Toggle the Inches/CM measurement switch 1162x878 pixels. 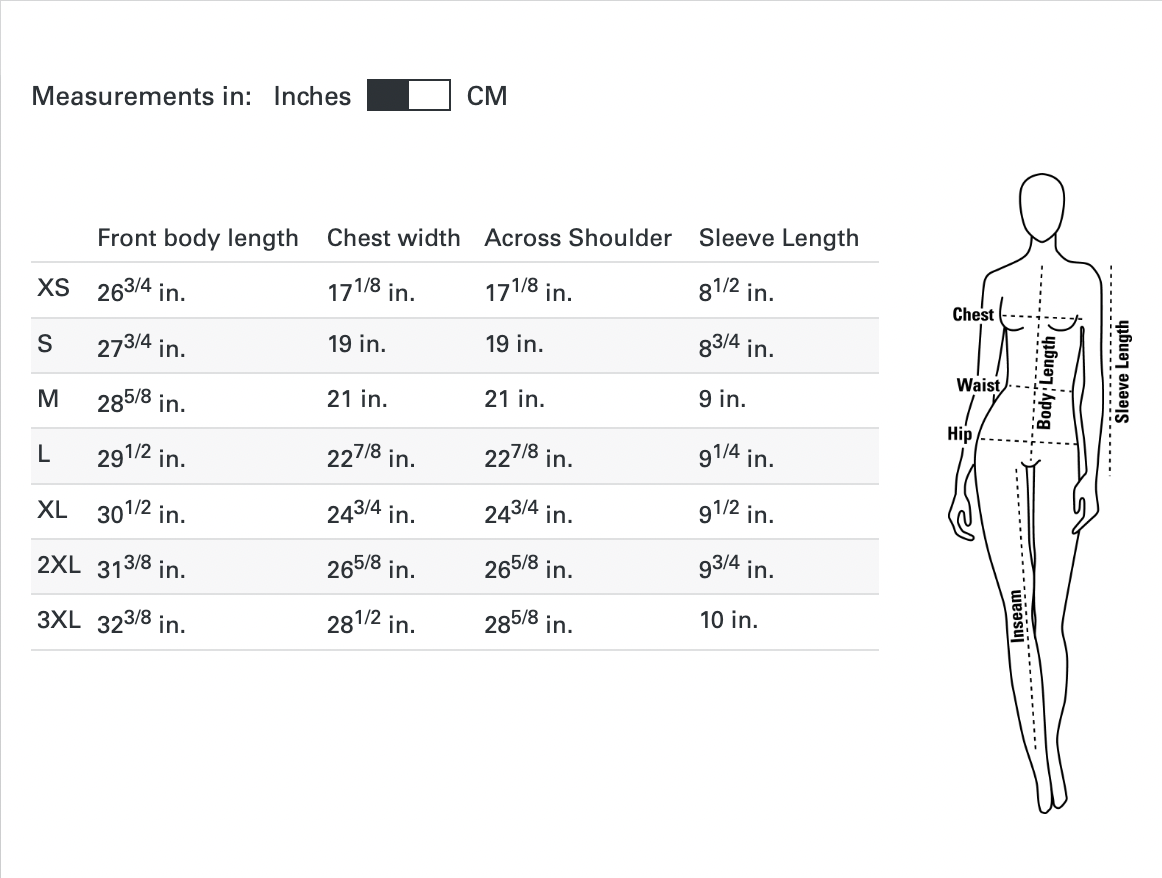(409, 96)
